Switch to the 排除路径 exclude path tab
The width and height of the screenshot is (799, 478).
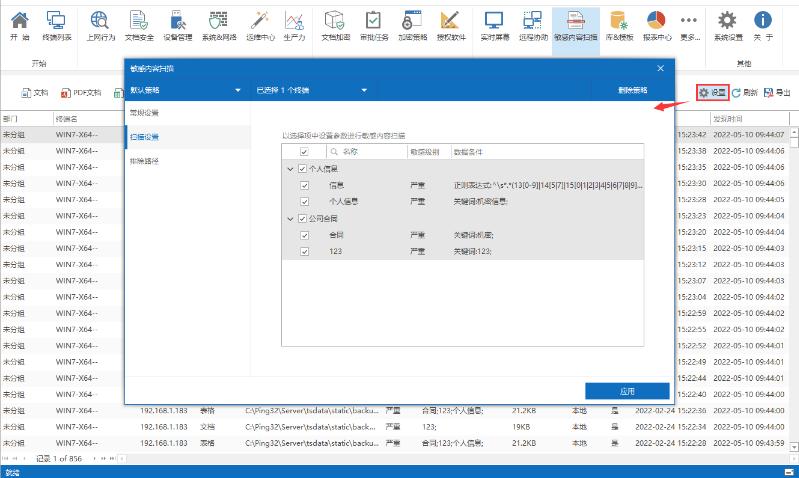tap(144, 161)
